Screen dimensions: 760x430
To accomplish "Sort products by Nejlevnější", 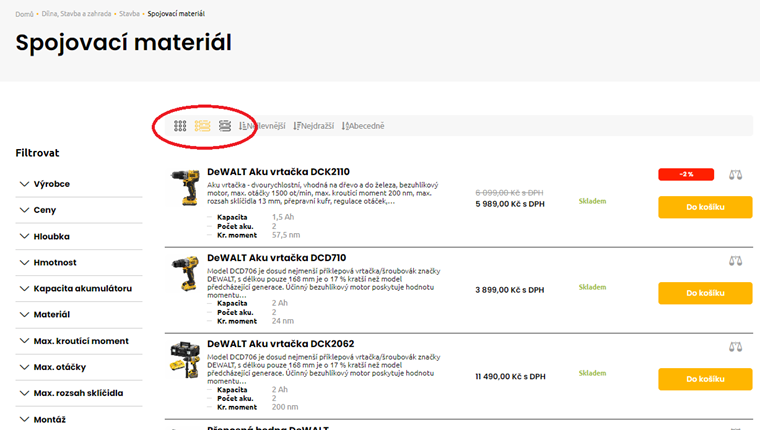I will [262, 126].
